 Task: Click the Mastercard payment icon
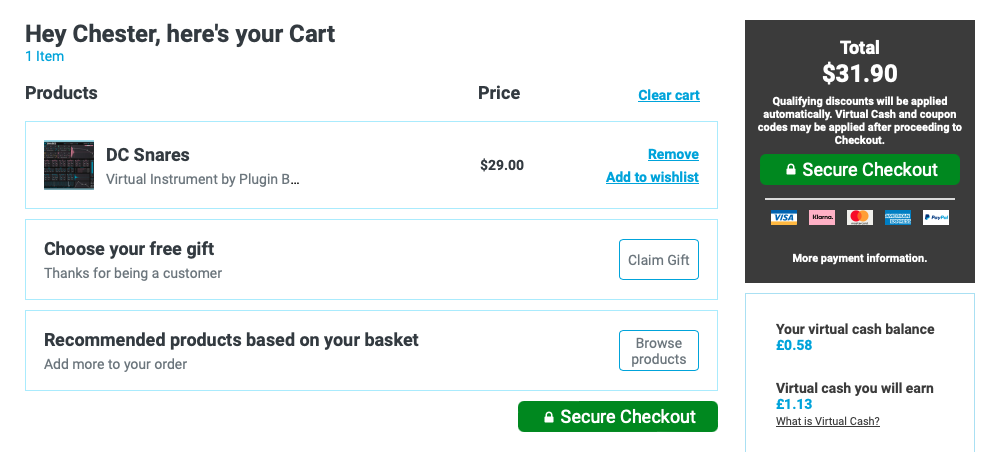859,218
